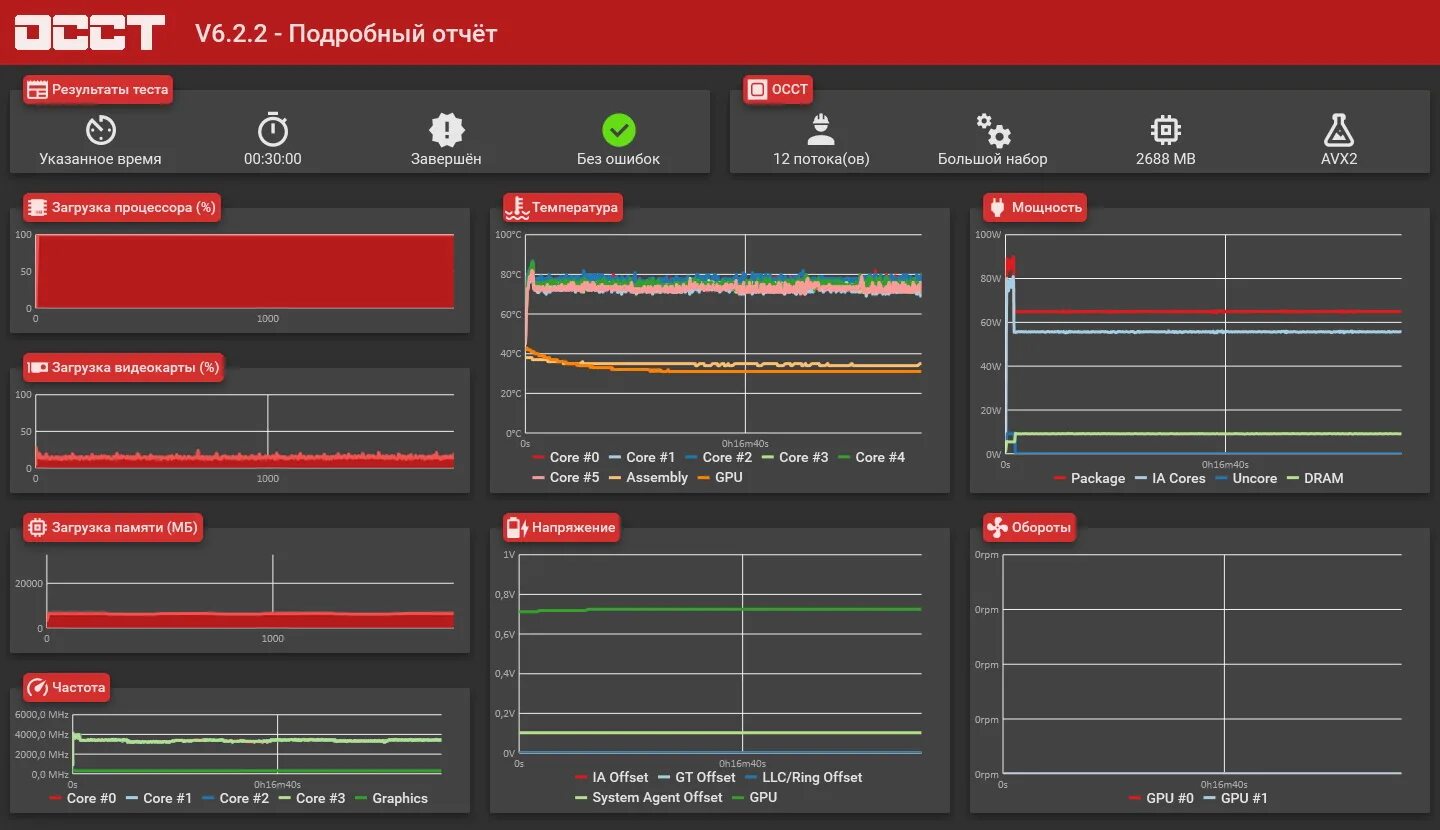Click the completed status badge icon
1440x830 pixels.
(x=446, y=130)
